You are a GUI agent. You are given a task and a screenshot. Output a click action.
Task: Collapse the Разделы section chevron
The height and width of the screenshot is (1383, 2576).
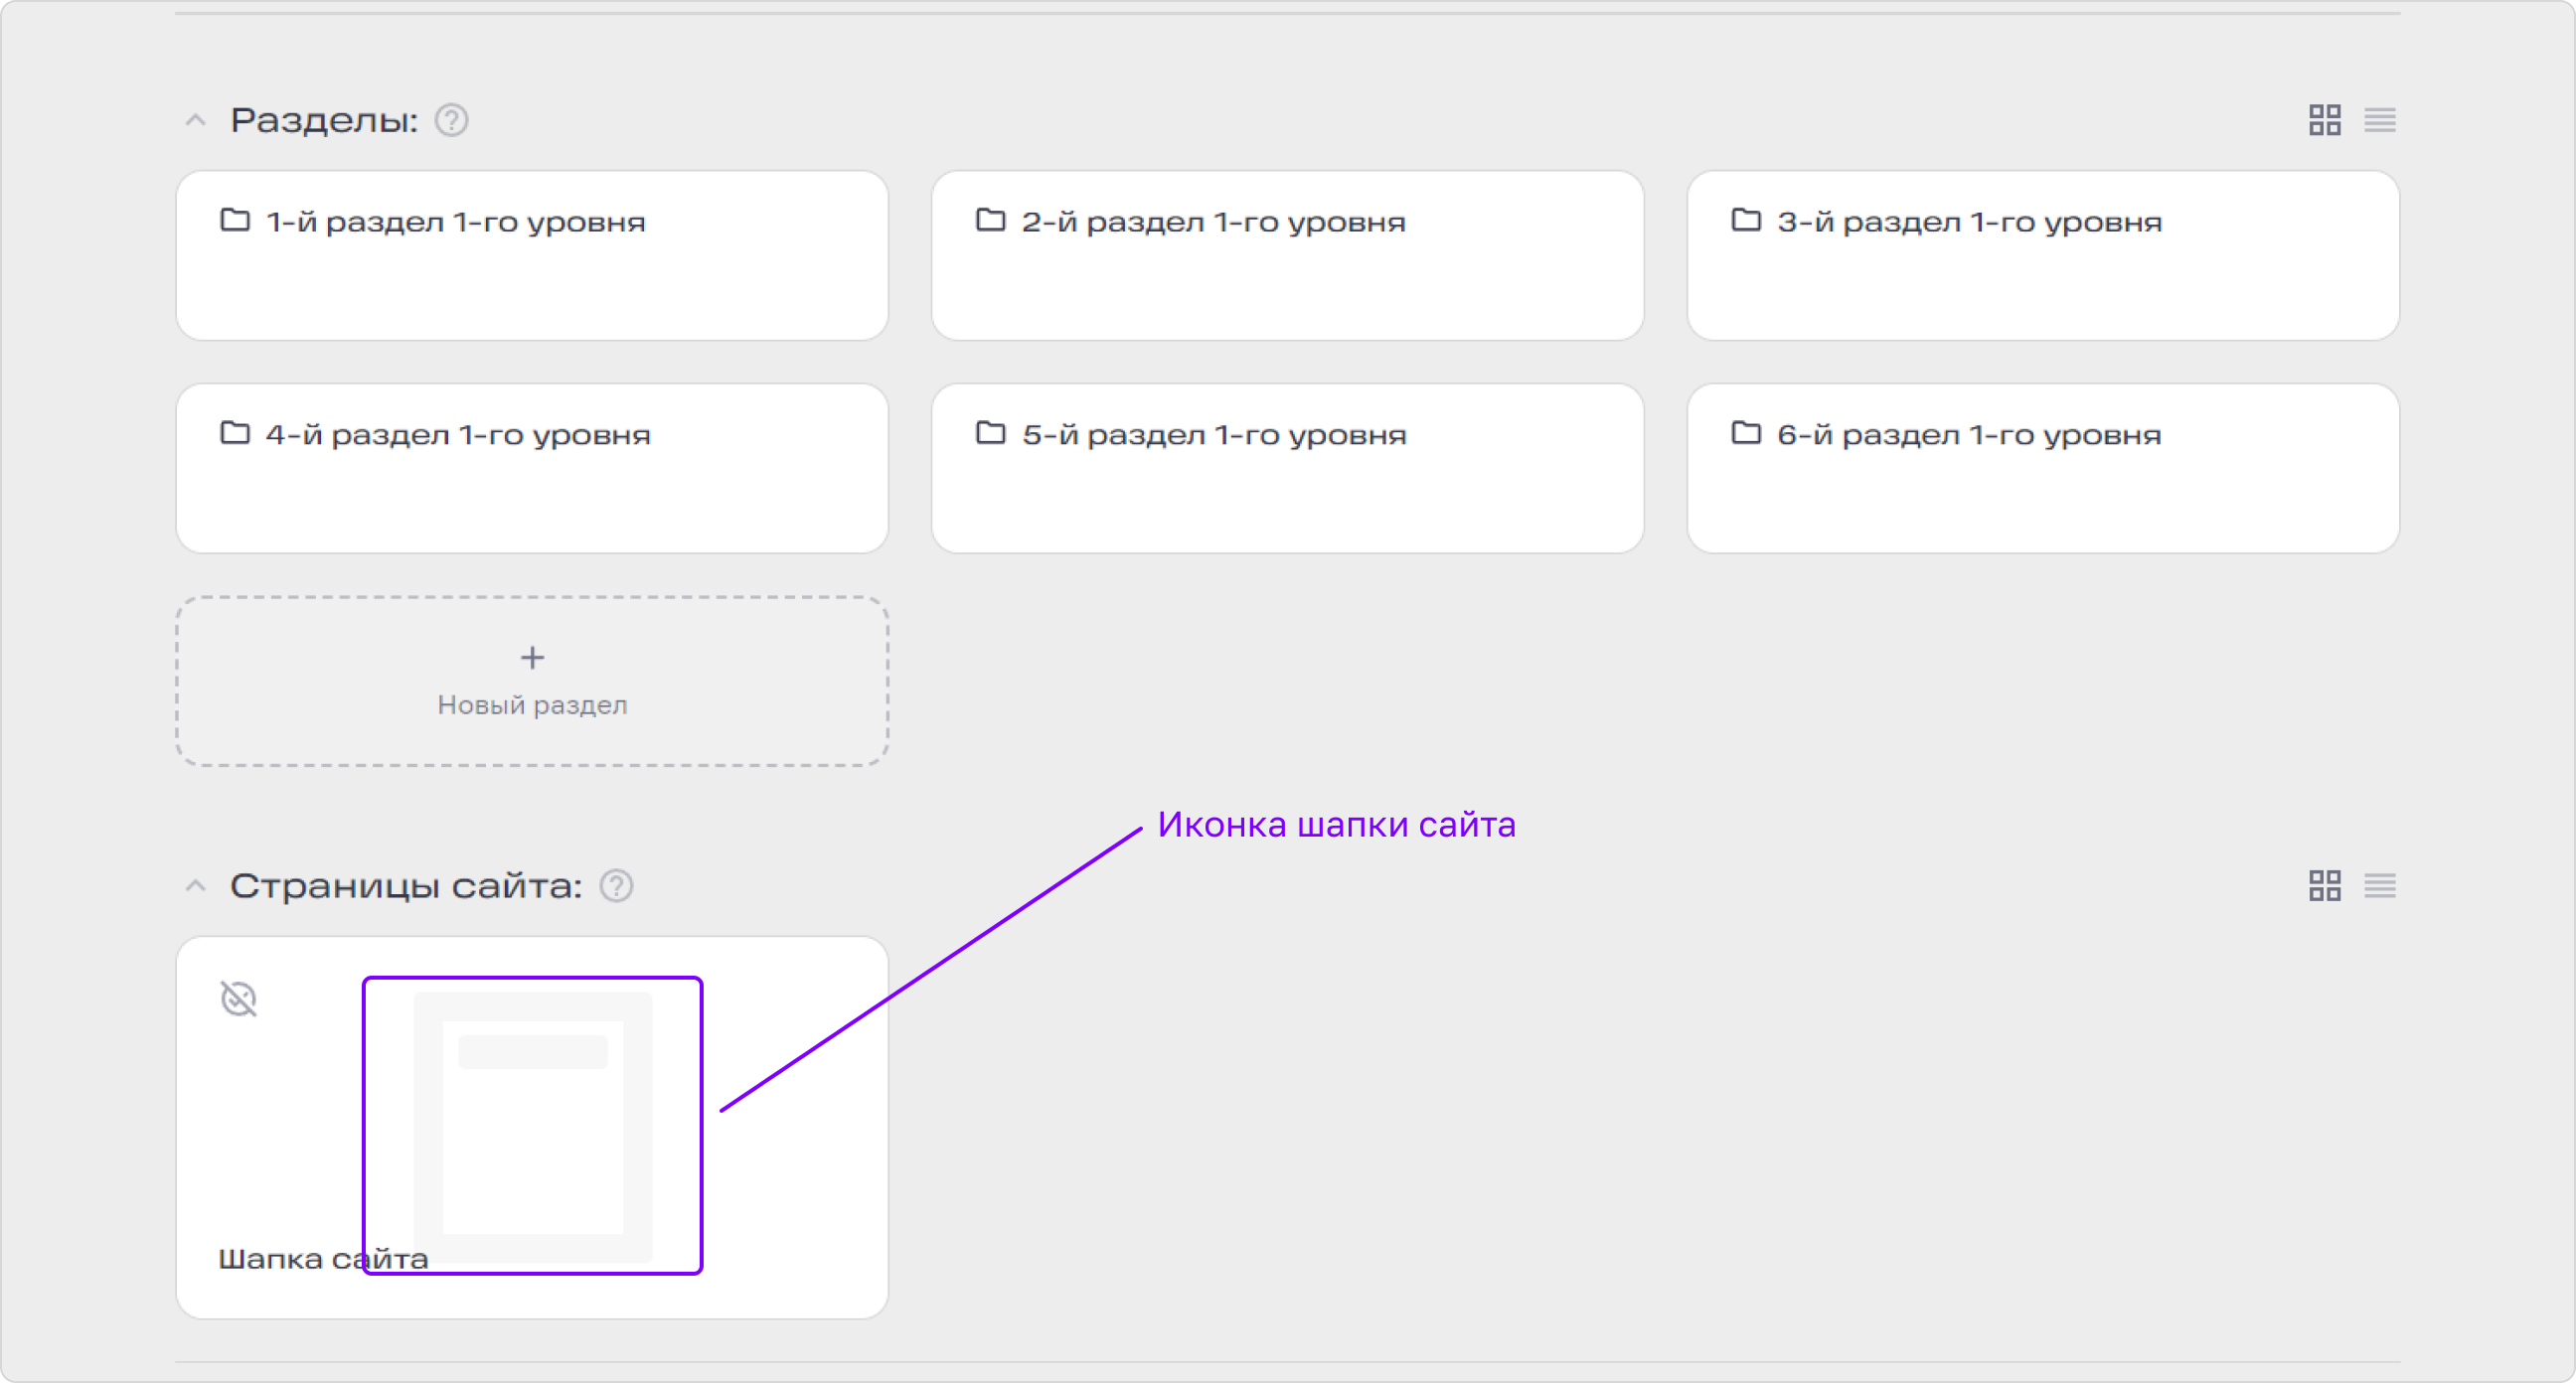[196, 121]
